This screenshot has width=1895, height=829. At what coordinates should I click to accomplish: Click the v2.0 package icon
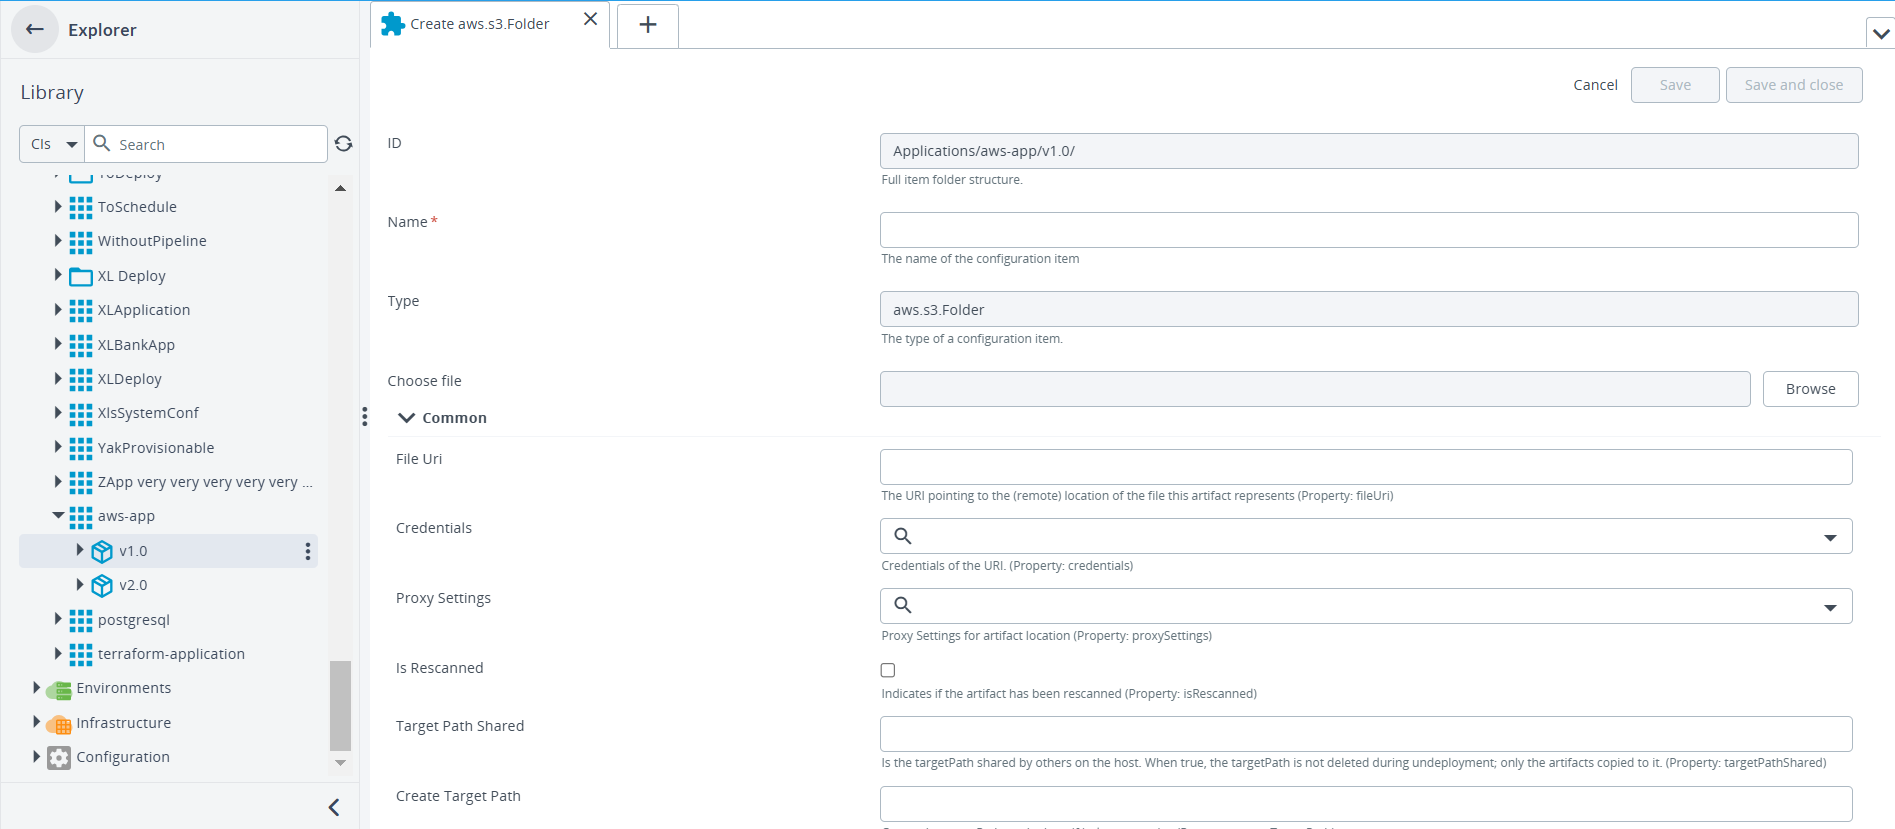click(102, 586)
